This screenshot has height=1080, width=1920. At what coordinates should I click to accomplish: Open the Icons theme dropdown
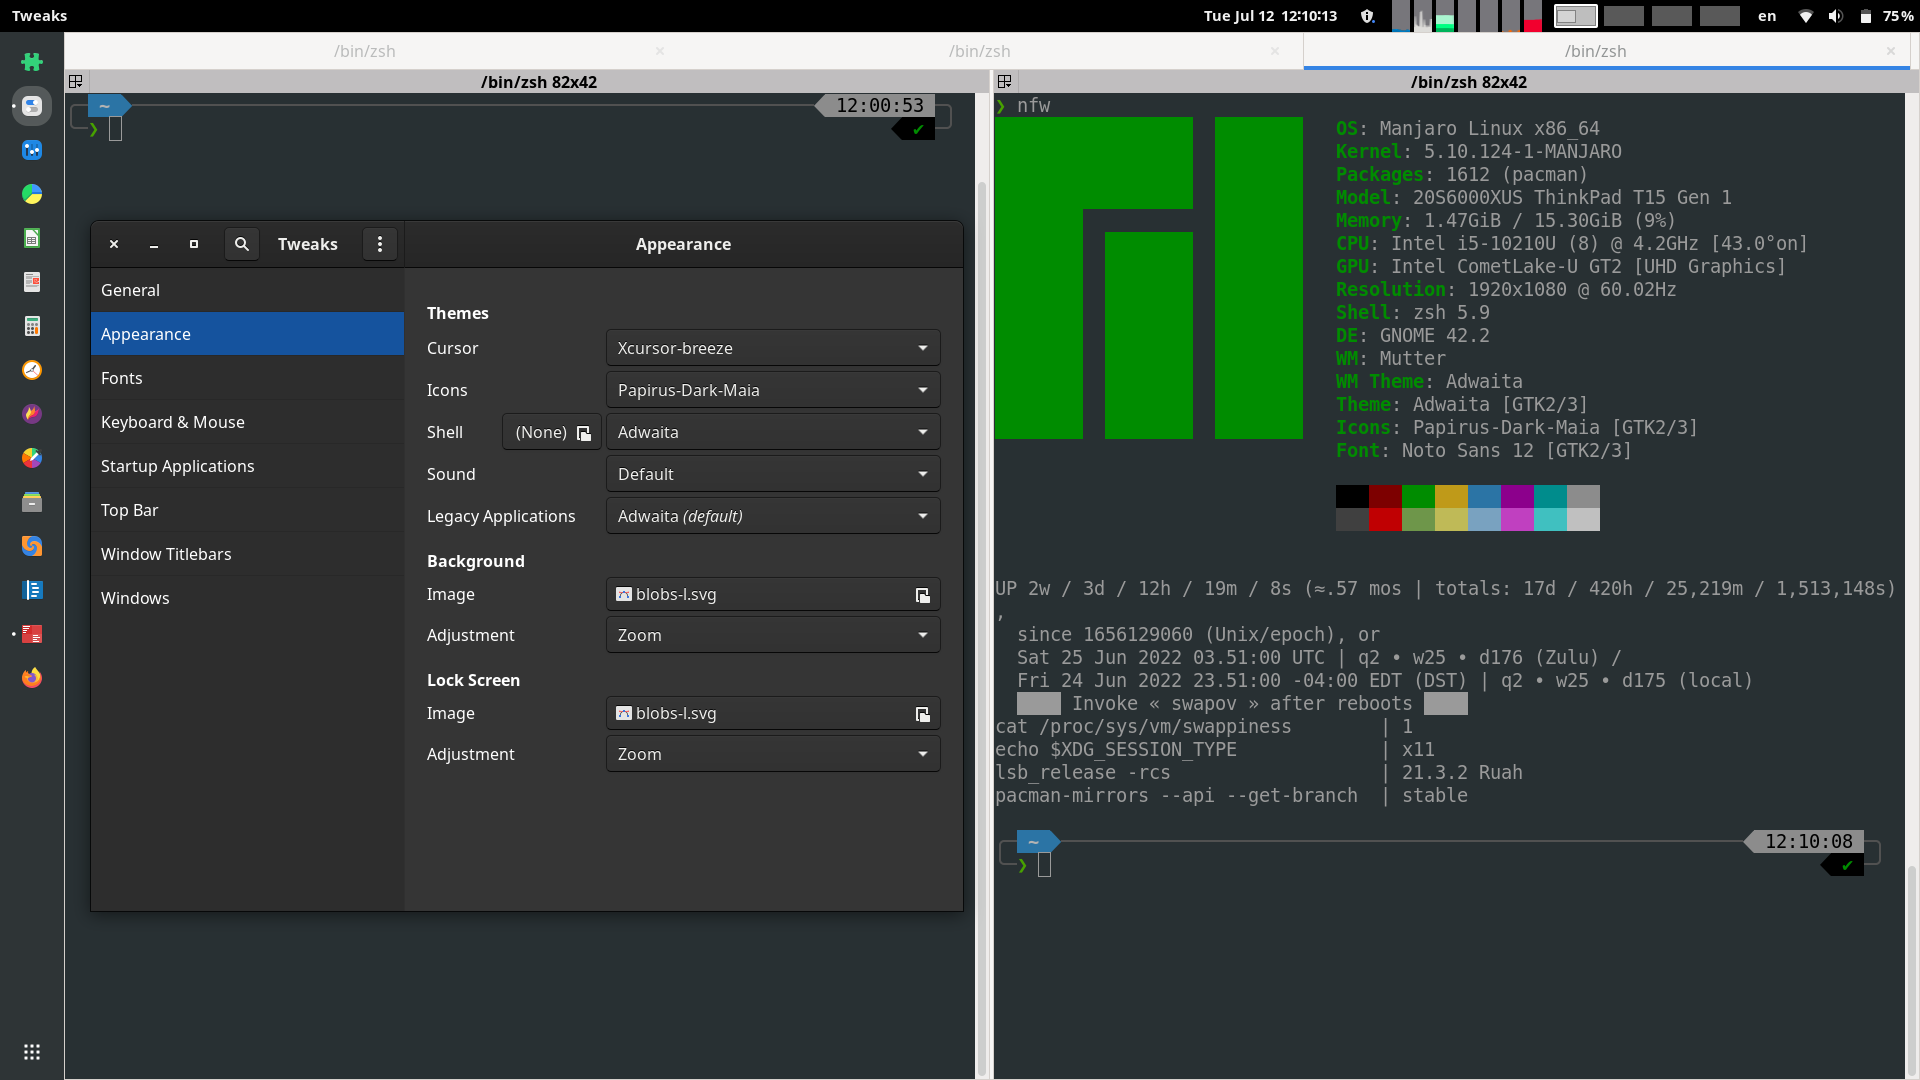(x=773, y=390)
